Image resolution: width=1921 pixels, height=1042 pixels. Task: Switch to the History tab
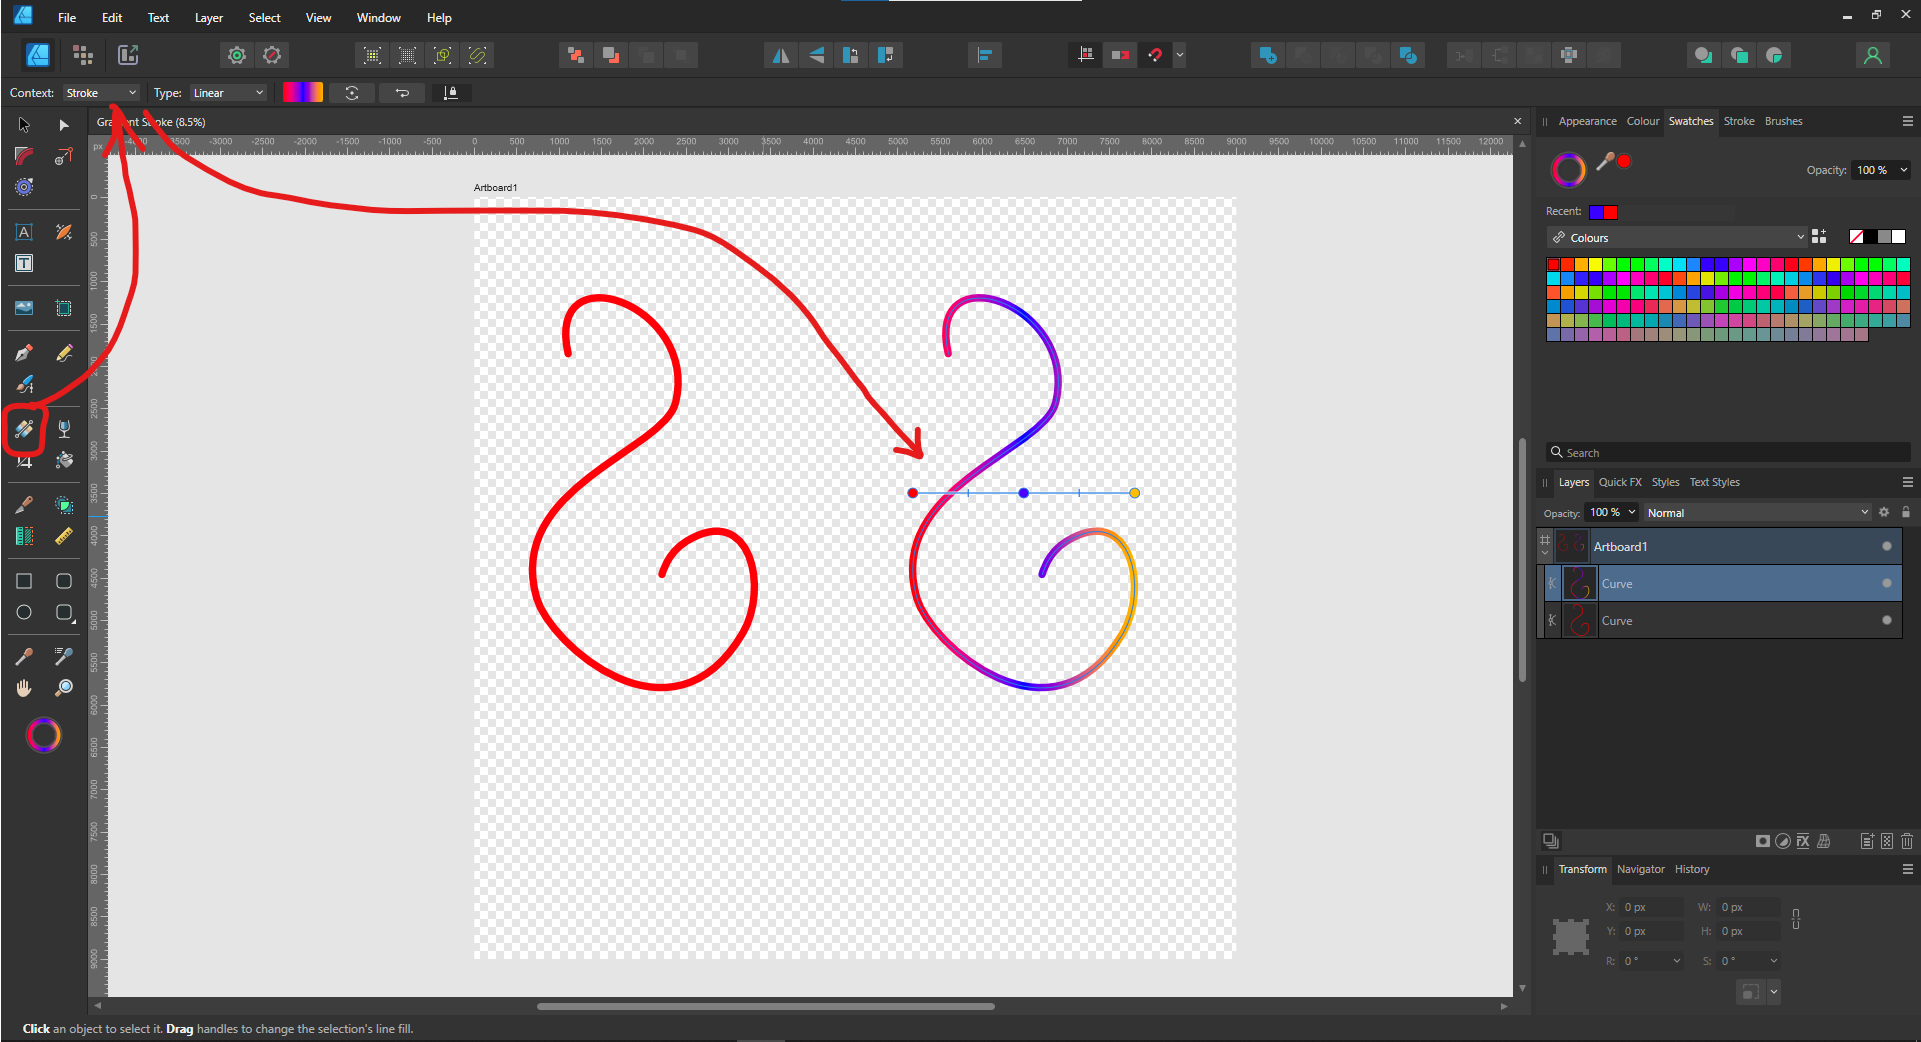point(1692,869)
